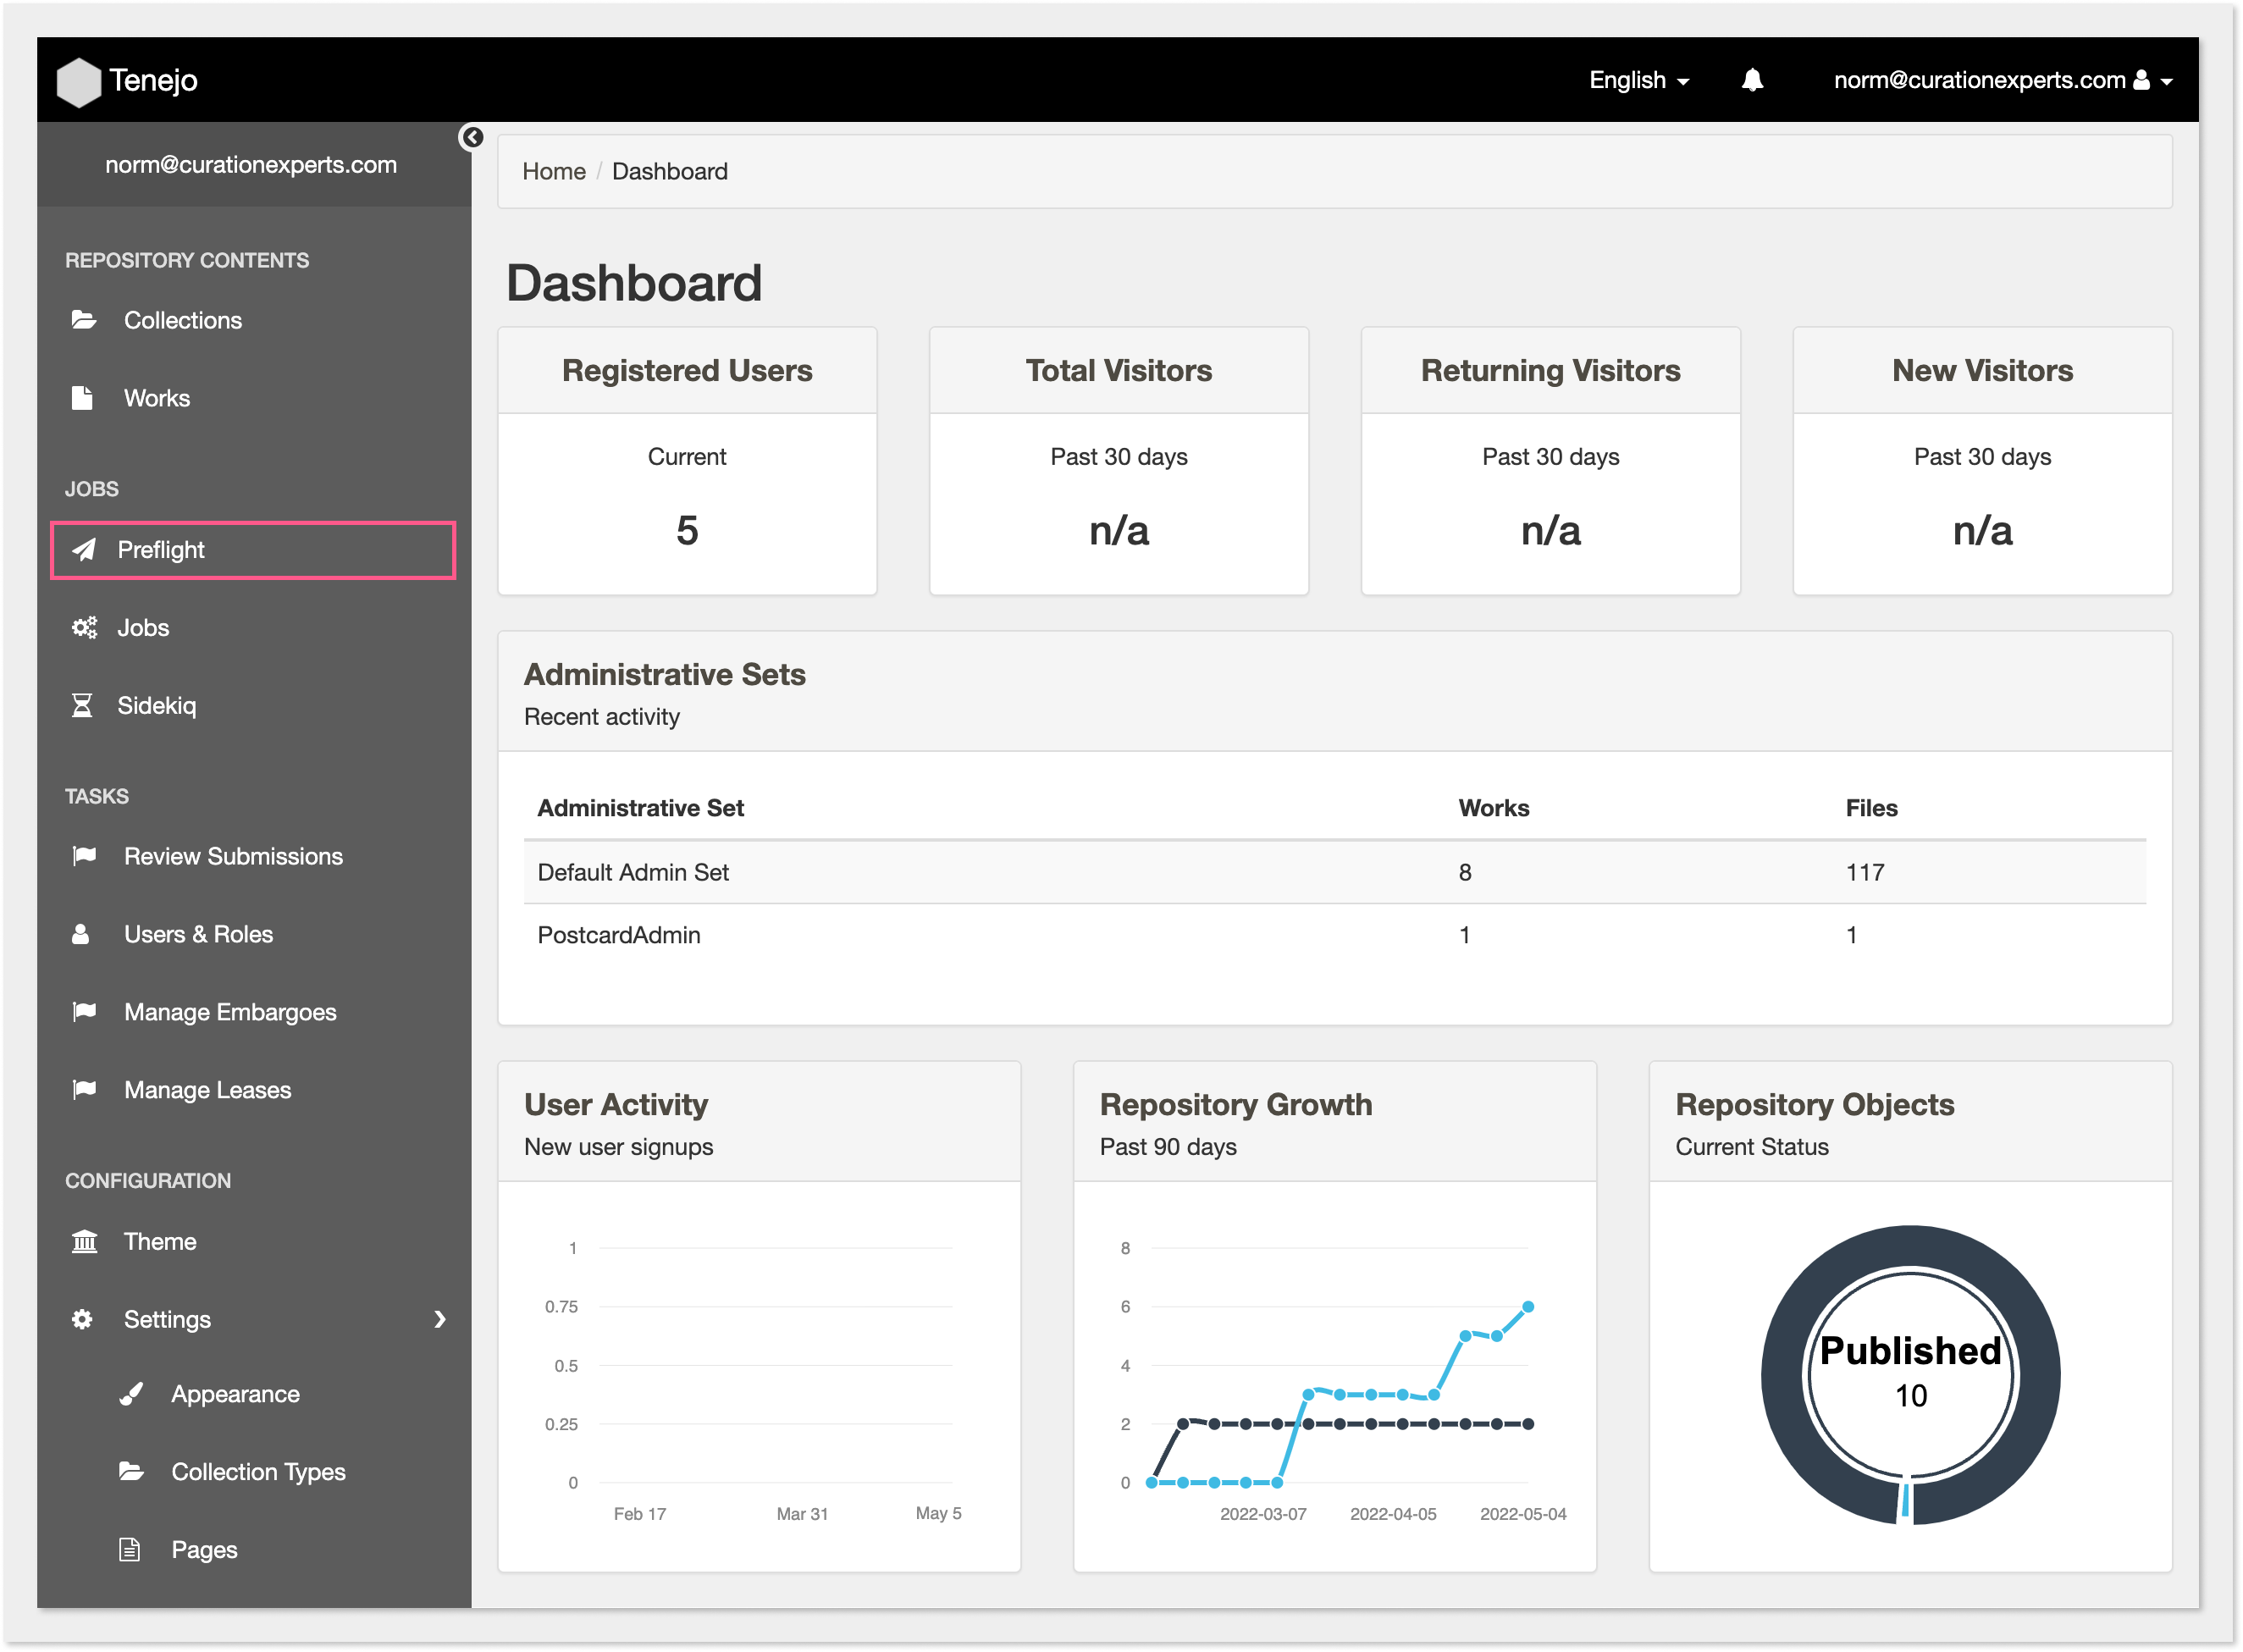Collapse the left sidebar panel

coord(472,137)
